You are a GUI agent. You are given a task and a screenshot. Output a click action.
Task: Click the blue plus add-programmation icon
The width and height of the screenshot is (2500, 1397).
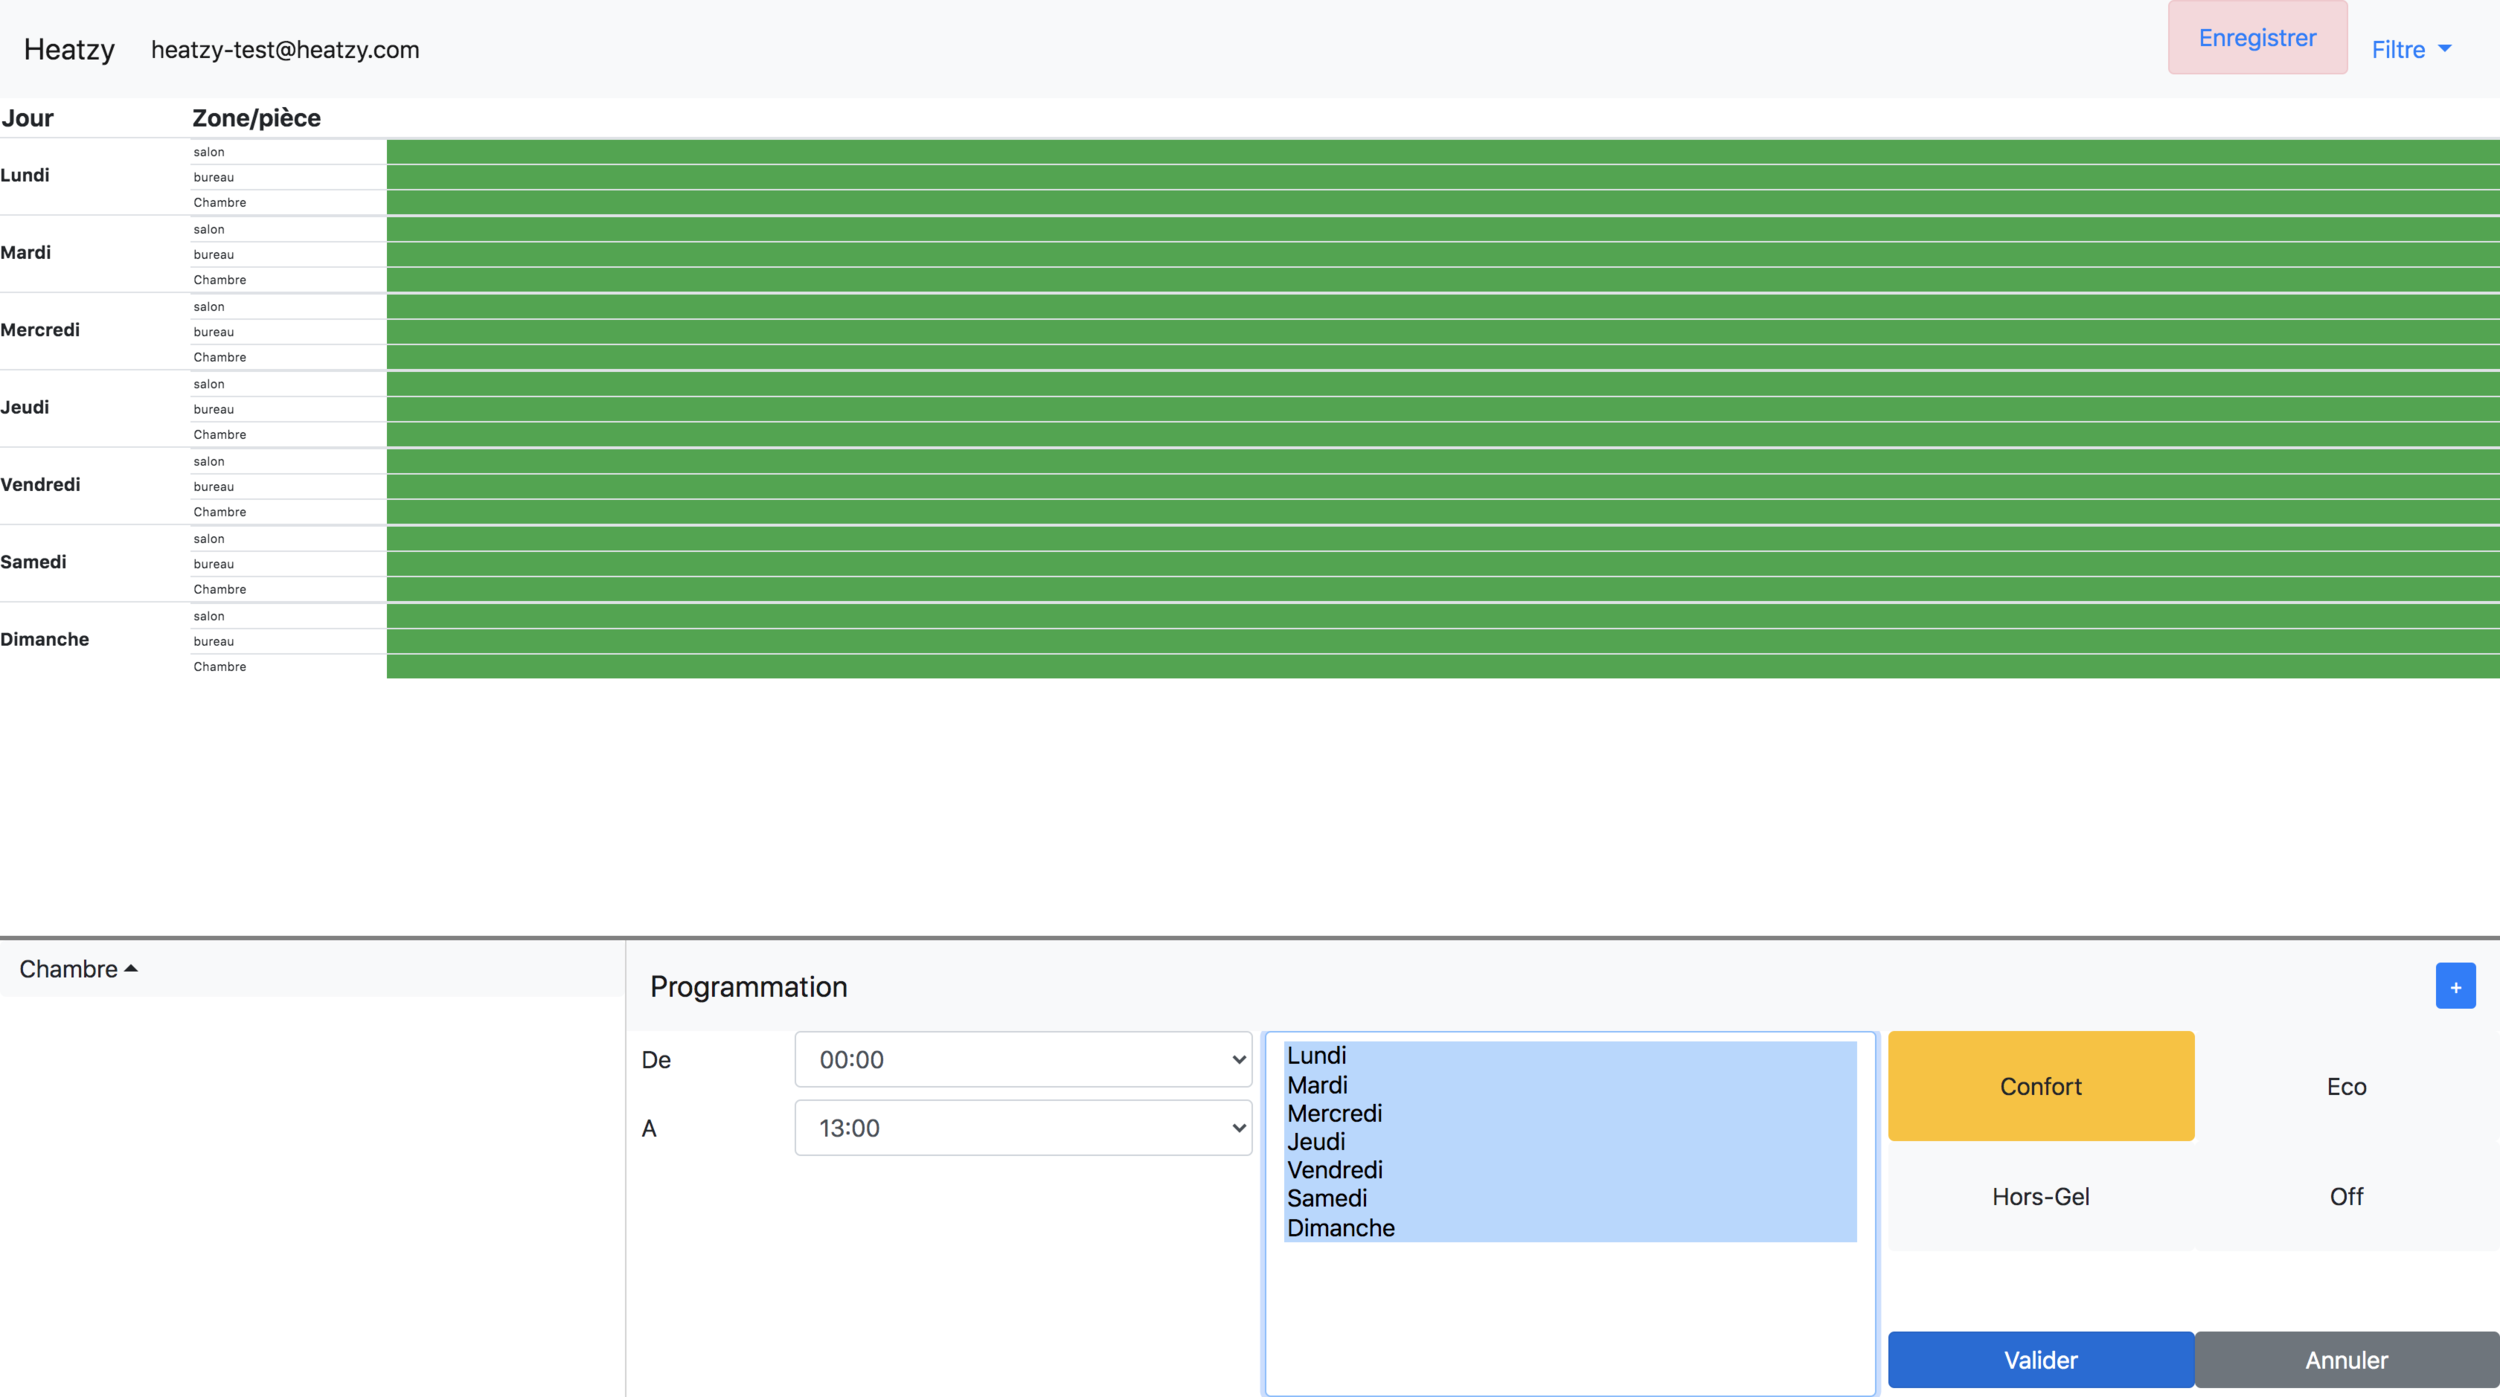(2454, 986)
